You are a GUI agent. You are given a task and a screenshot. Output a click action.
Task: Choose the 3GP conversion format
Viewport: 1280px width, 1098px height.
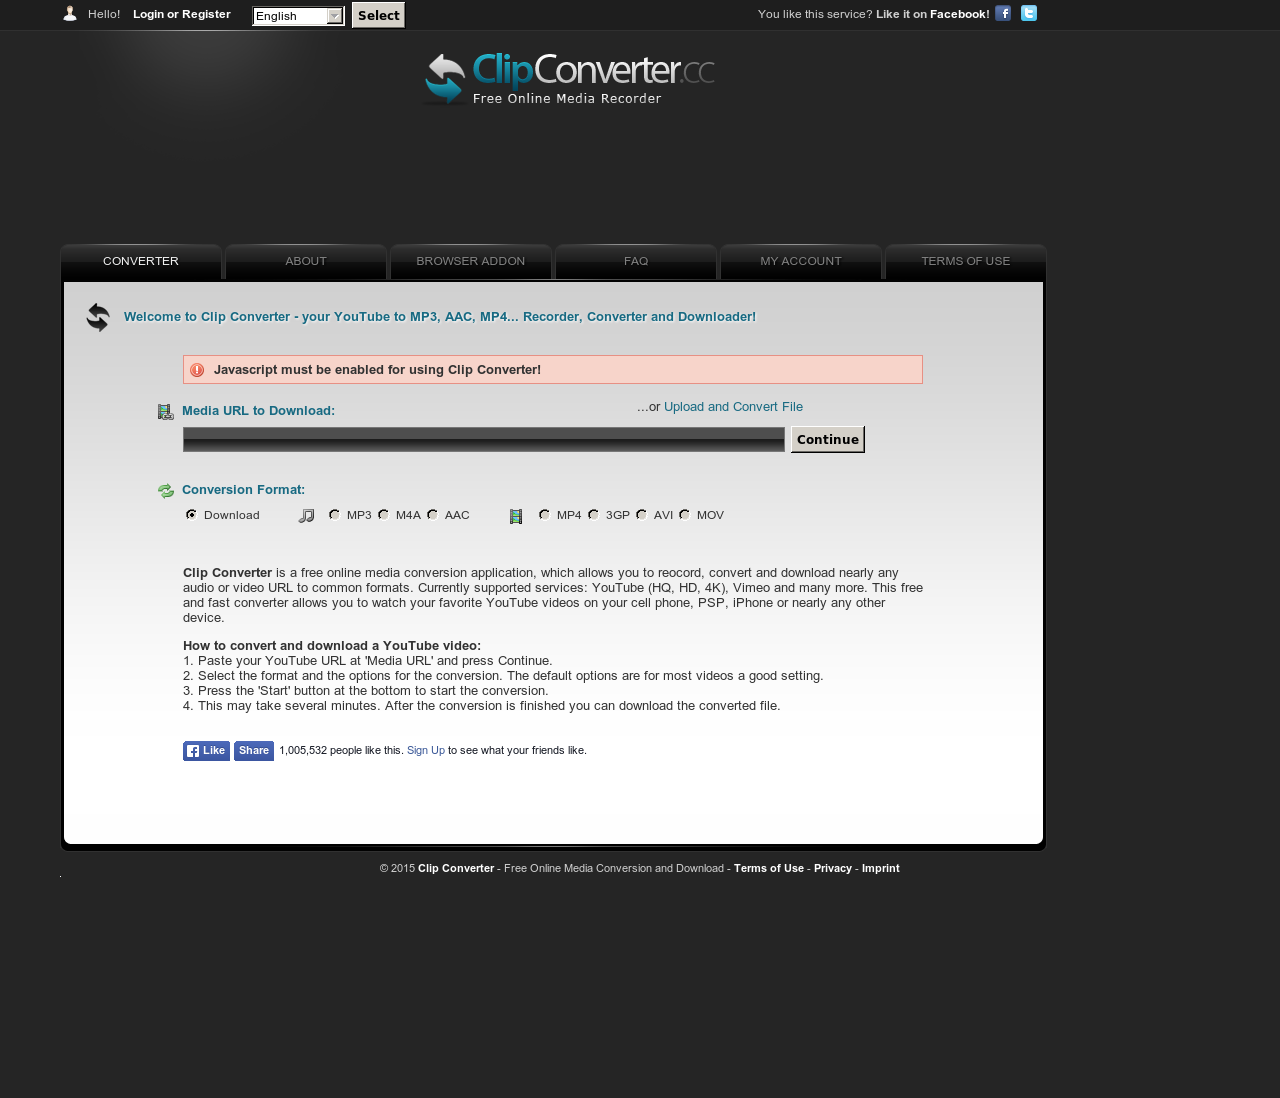pos(593,515)
